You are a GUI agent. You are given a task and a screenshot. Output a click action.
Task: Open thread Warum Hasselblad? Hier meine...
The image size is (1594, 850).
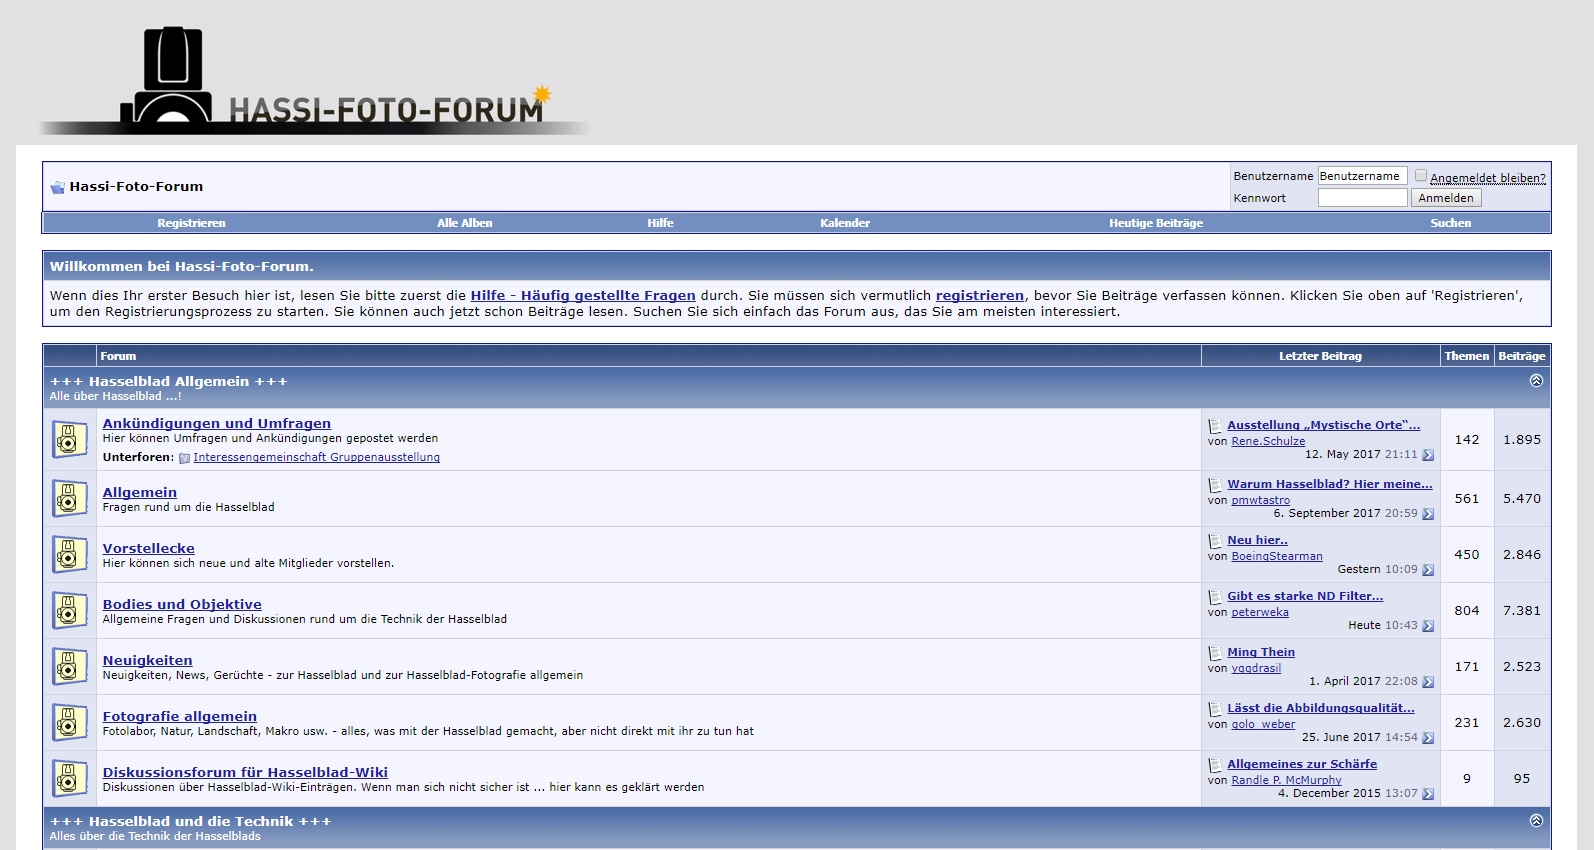pos(1330,484)
